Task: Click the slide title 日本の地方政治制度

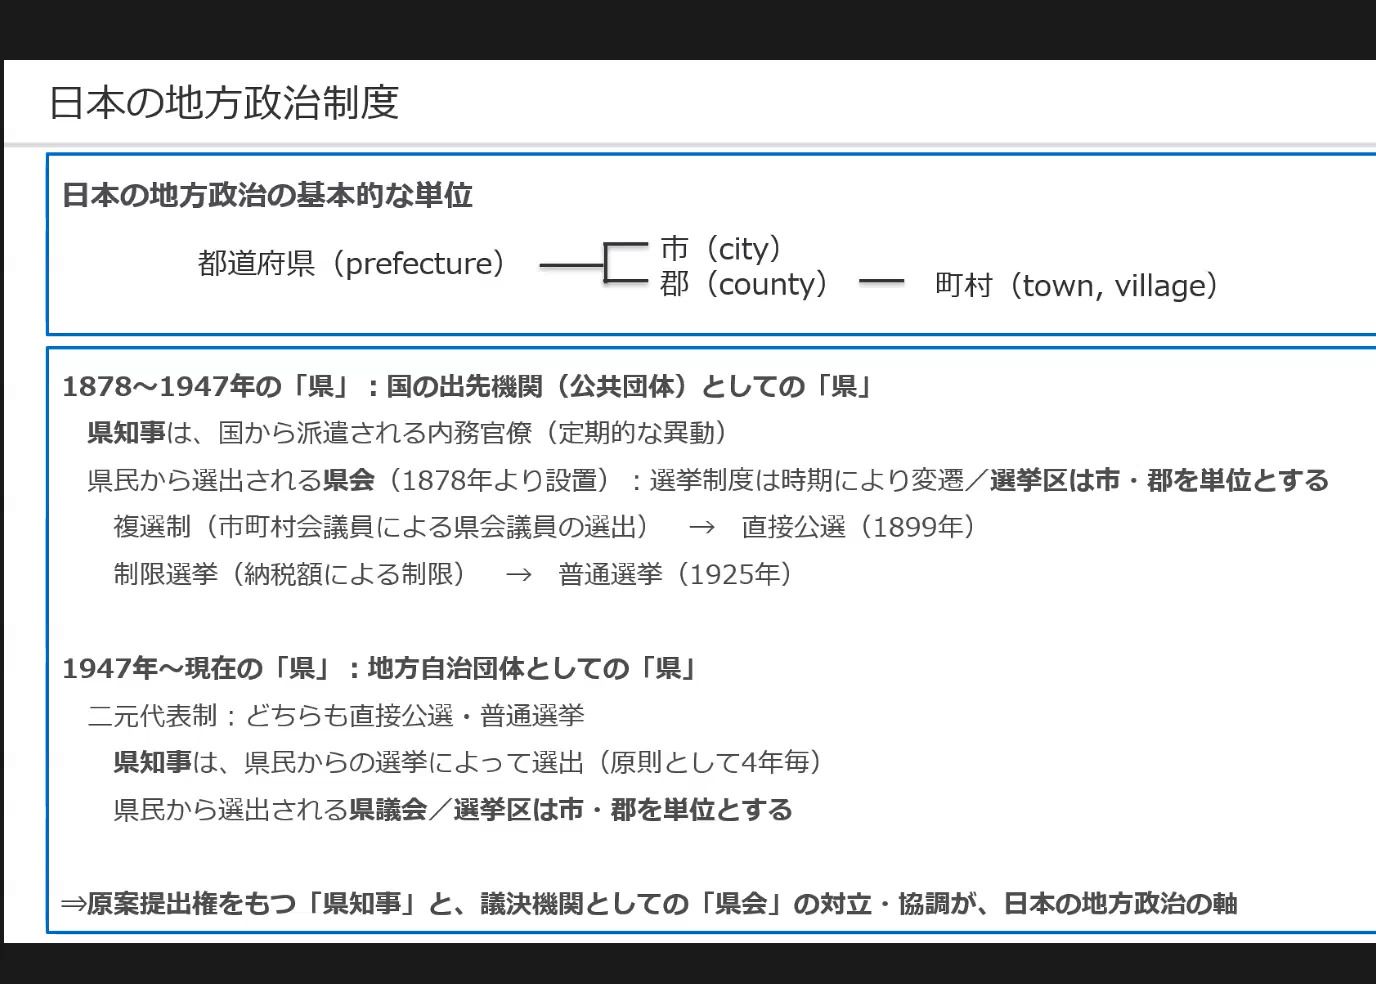Action: point(224,103)
